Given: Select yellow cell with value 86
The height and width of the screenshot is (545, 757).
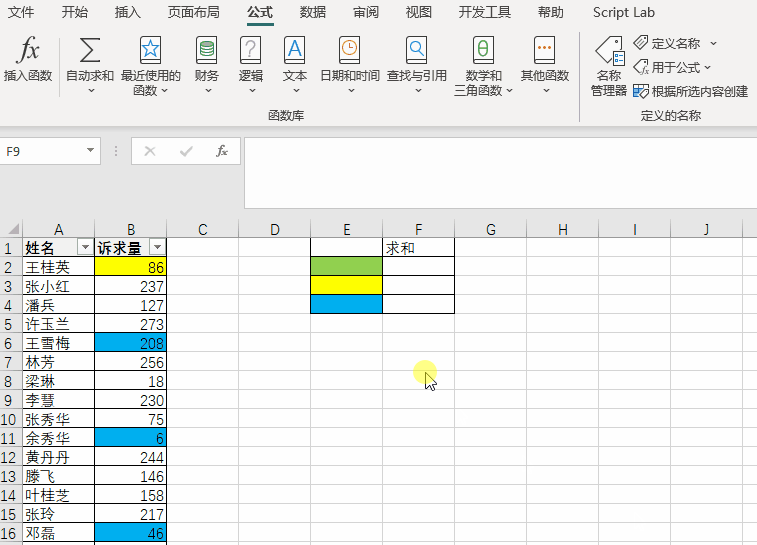Looking at the screenshot, I should (130, 266).
